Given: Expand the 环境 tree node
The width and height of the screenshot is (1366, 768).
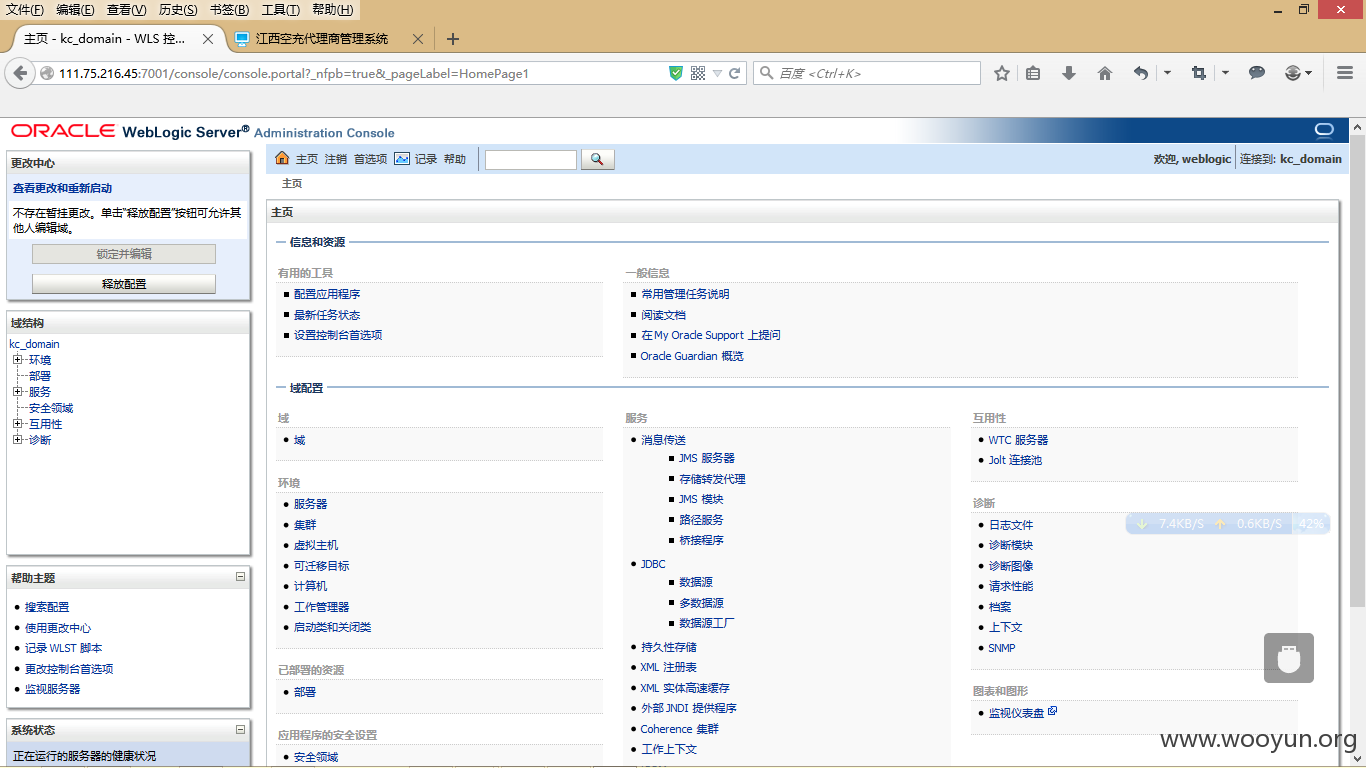Looking at the screenshot, I should (17, 360).
